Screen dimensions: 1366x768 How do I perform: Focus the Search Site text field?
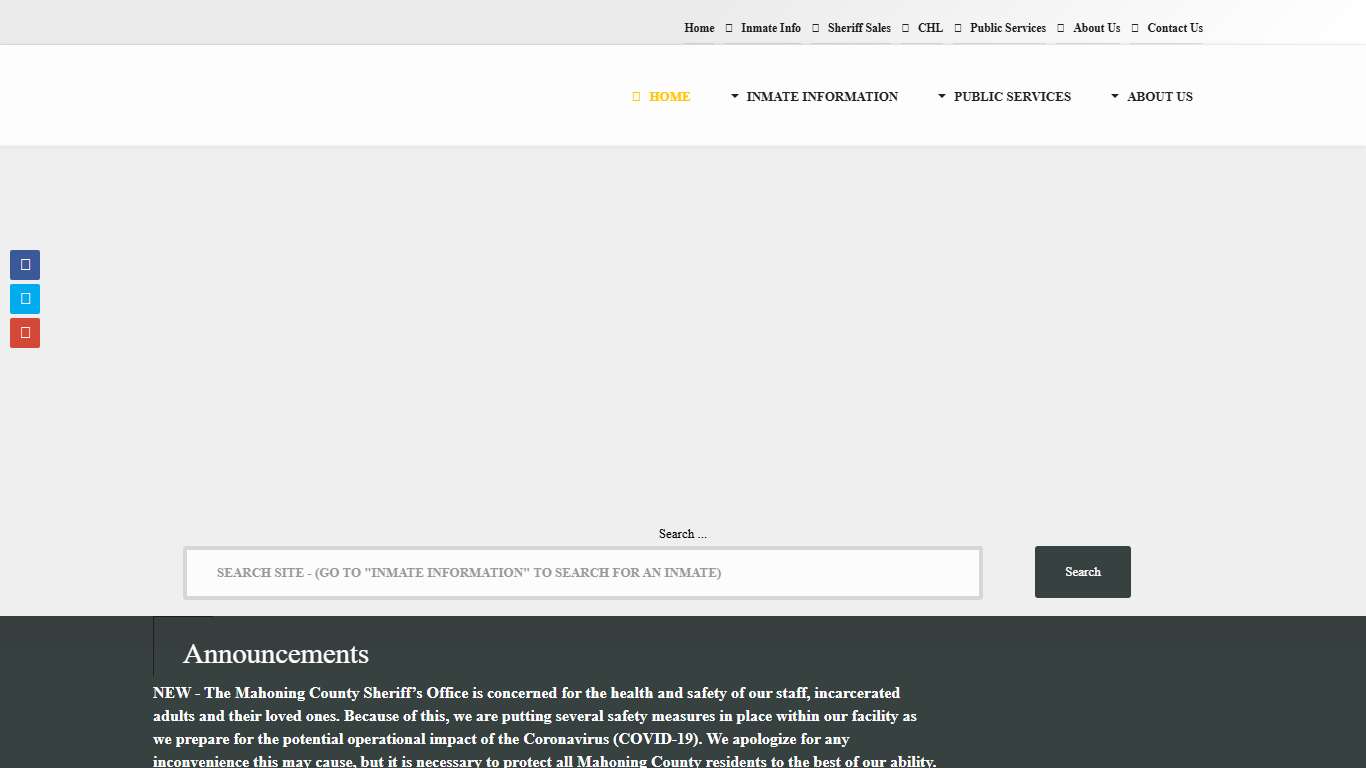(x=583, y=573)
